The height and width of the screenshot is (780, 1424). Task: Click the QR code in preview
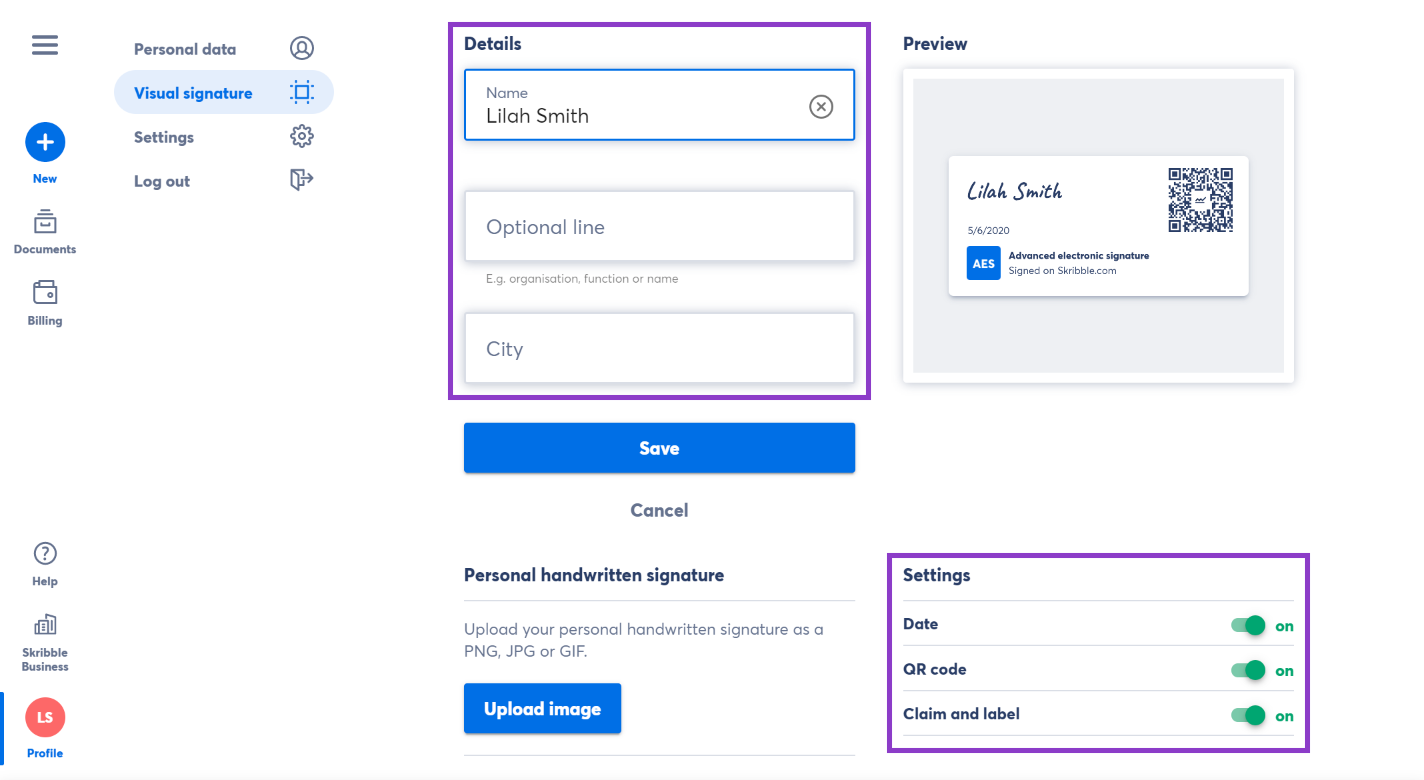[x=1200, y=200]
